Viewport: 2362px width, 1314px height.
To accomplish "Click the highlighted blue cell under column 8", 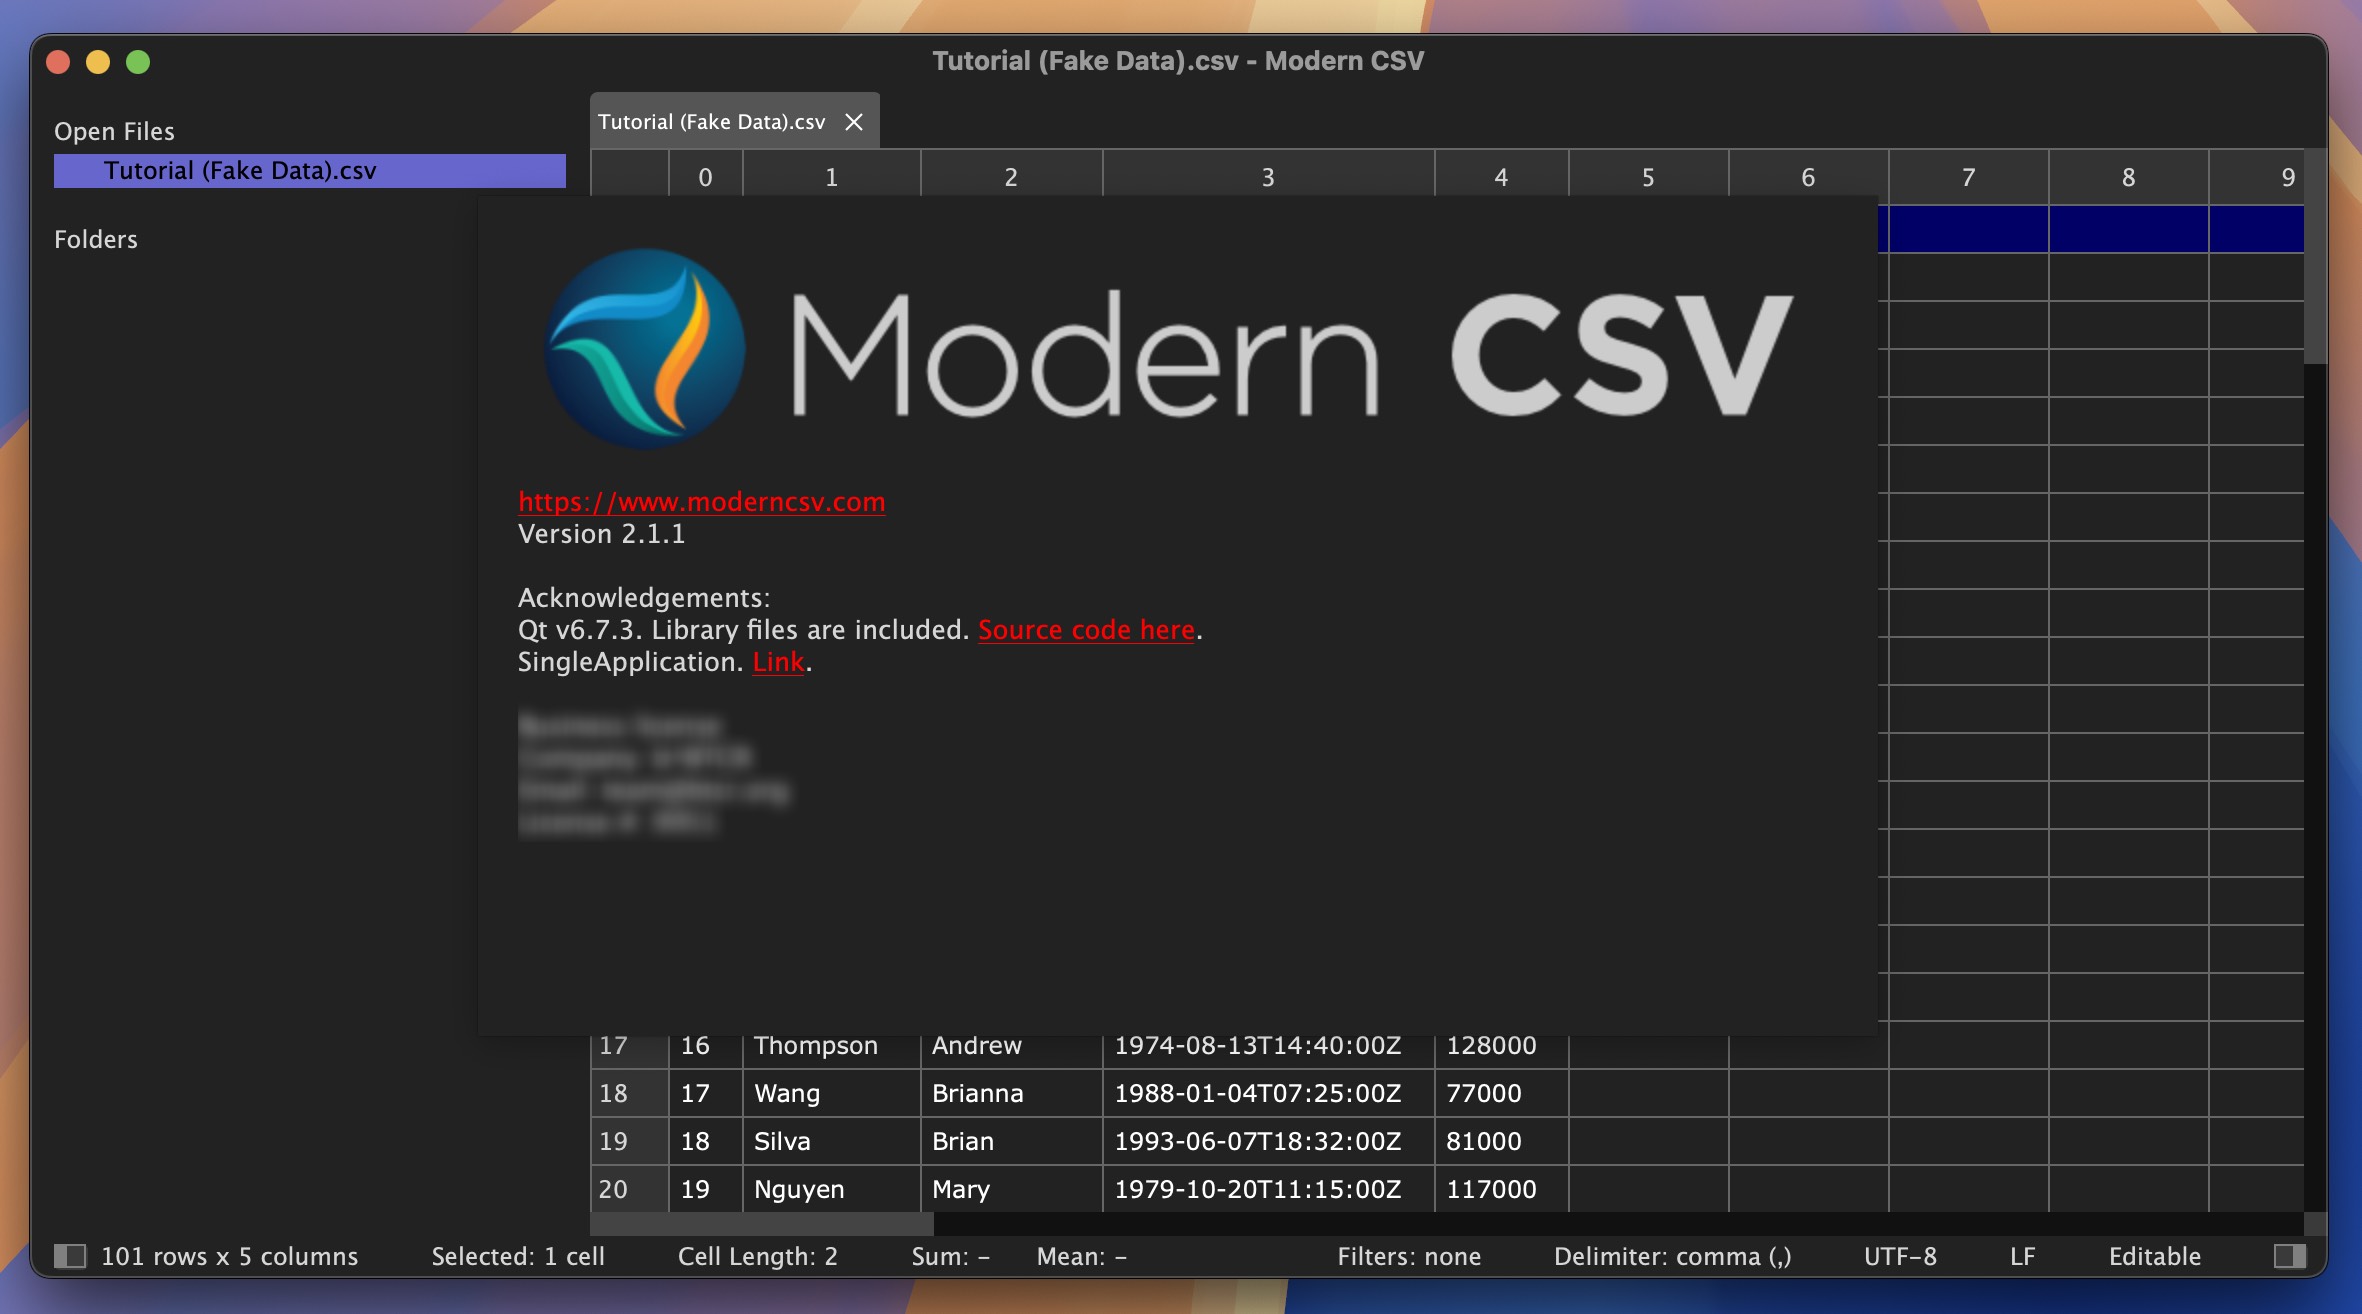I will tap(2128, 229).
